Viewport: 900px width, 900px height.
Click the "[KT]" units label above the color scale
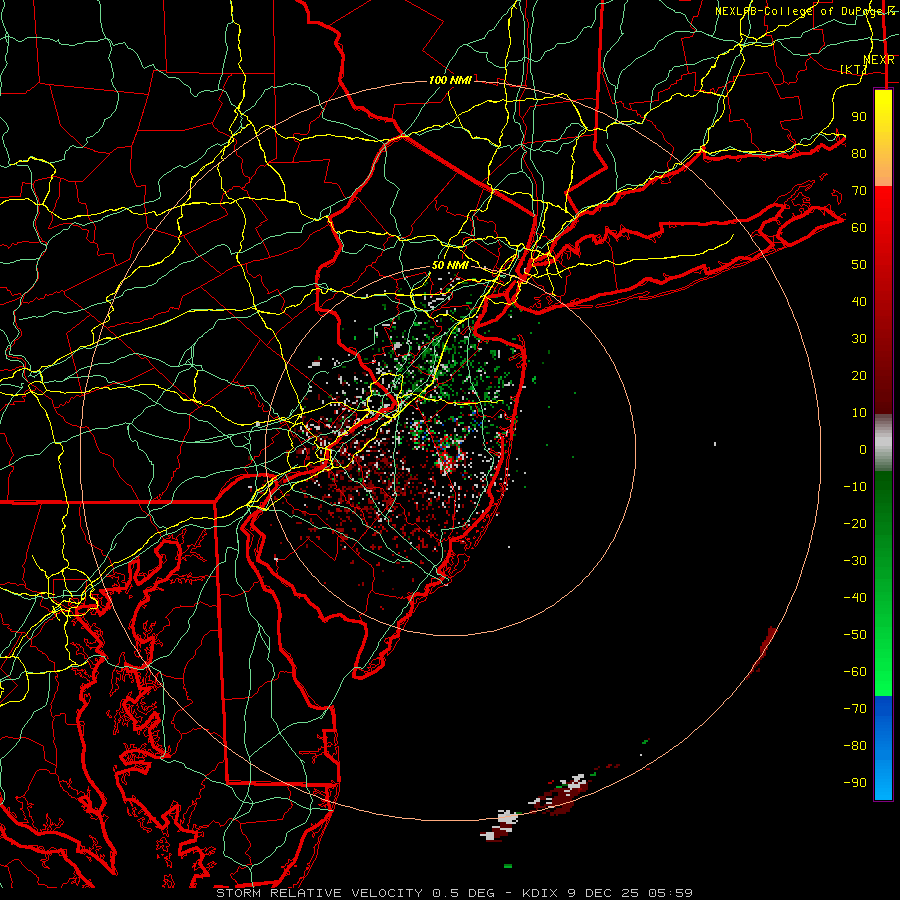[x=853, y=69]
